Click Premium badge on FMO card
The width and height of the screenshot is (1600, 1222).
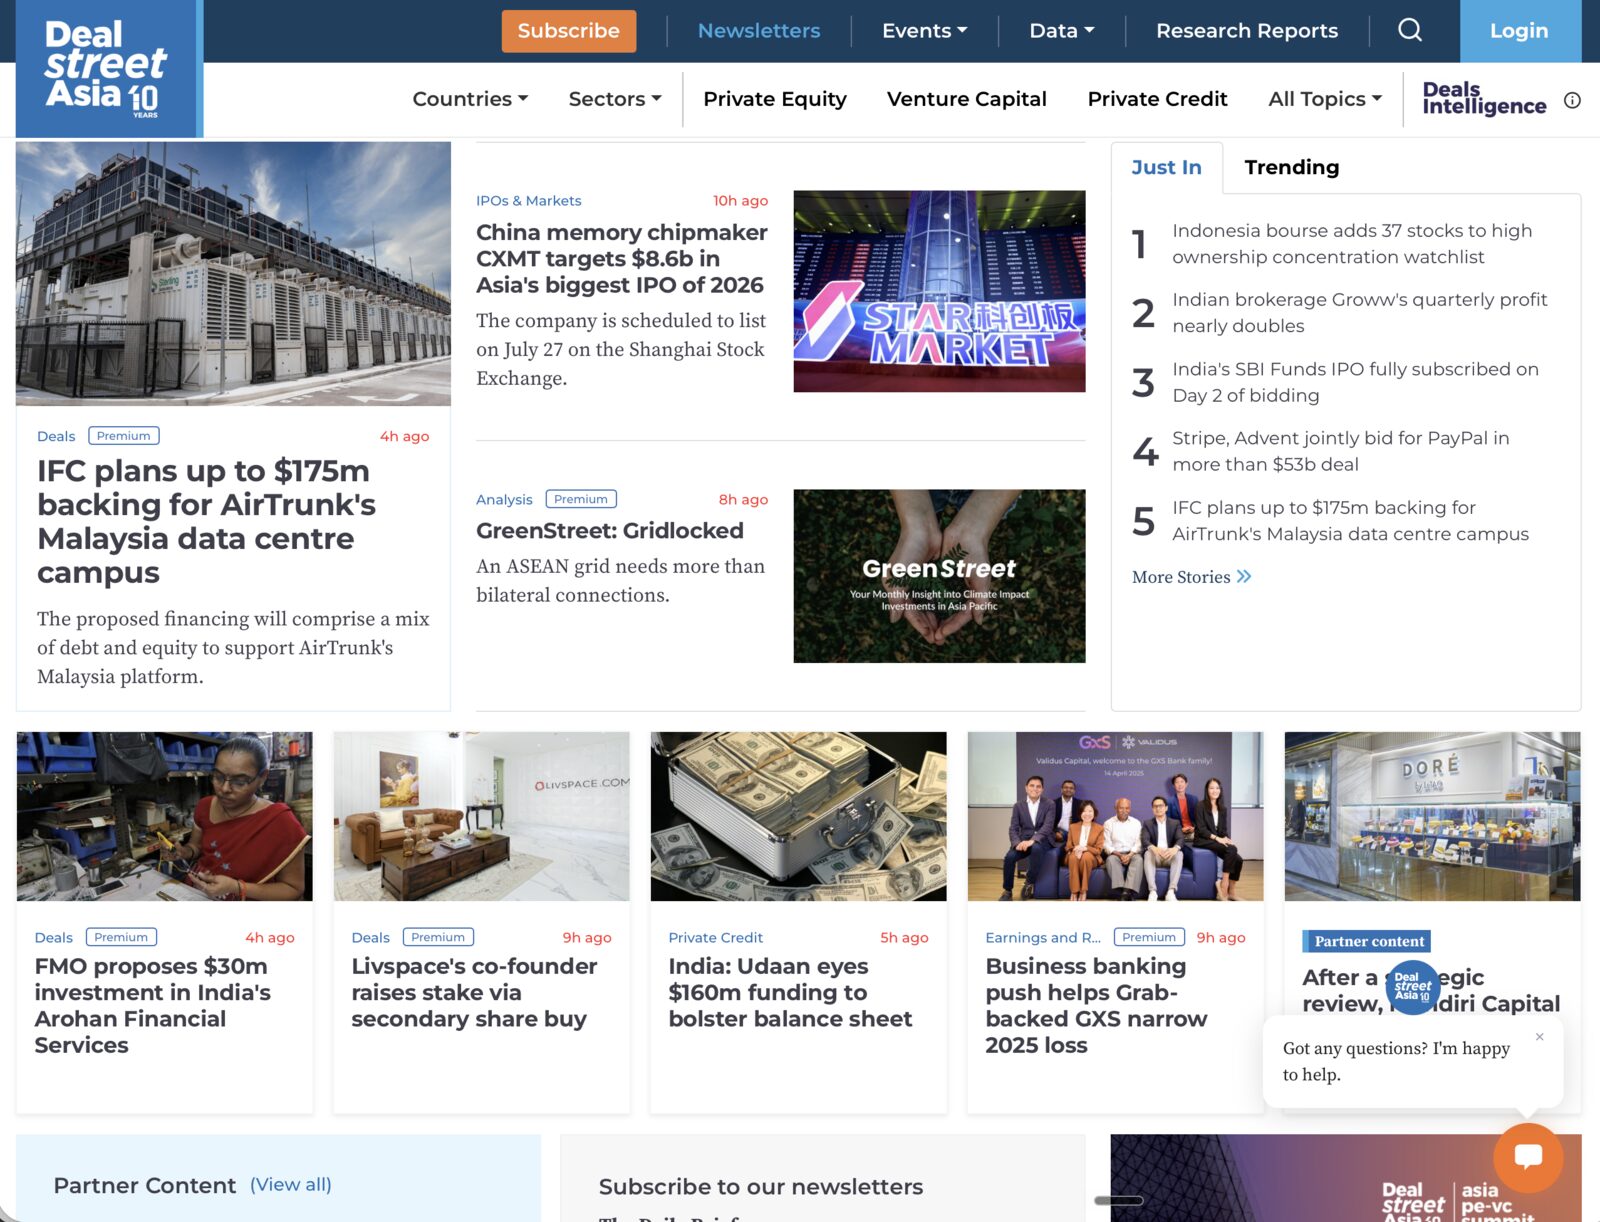click(121, 937)
